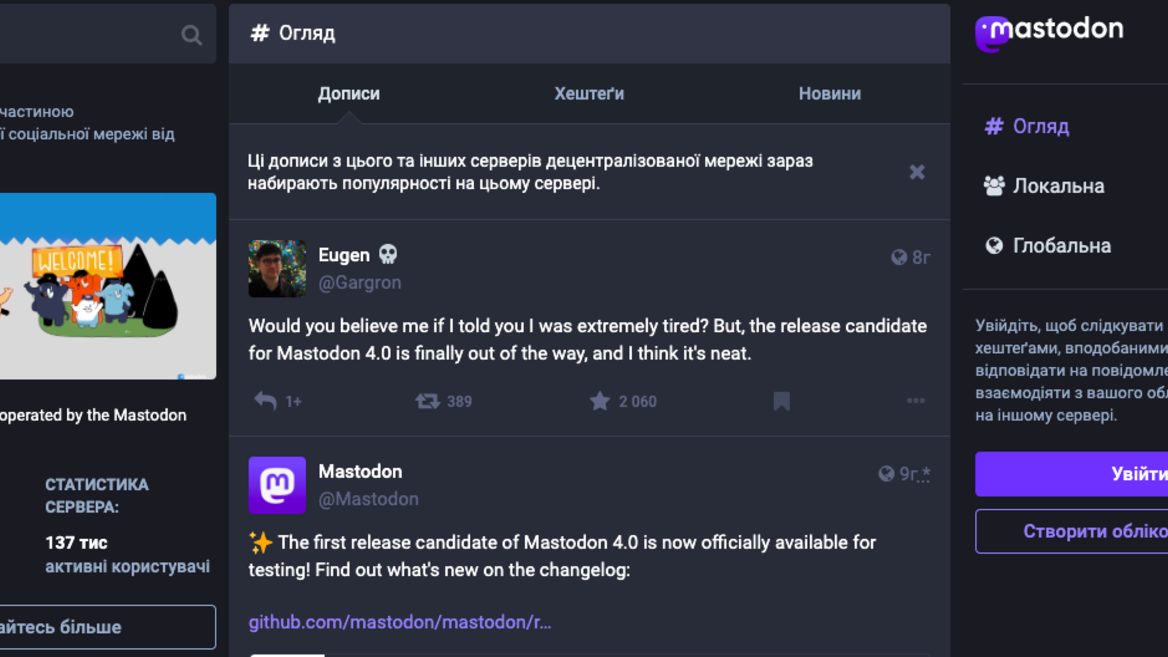The image size is (1168, 657).
Task: Click the "СТАТИСТИКА СЕРВЕРА:" heading
Action: click(97, 495)
